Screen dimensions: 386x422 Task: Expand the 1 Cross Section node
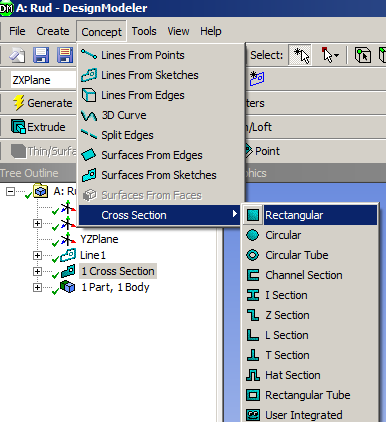(37, 271)
